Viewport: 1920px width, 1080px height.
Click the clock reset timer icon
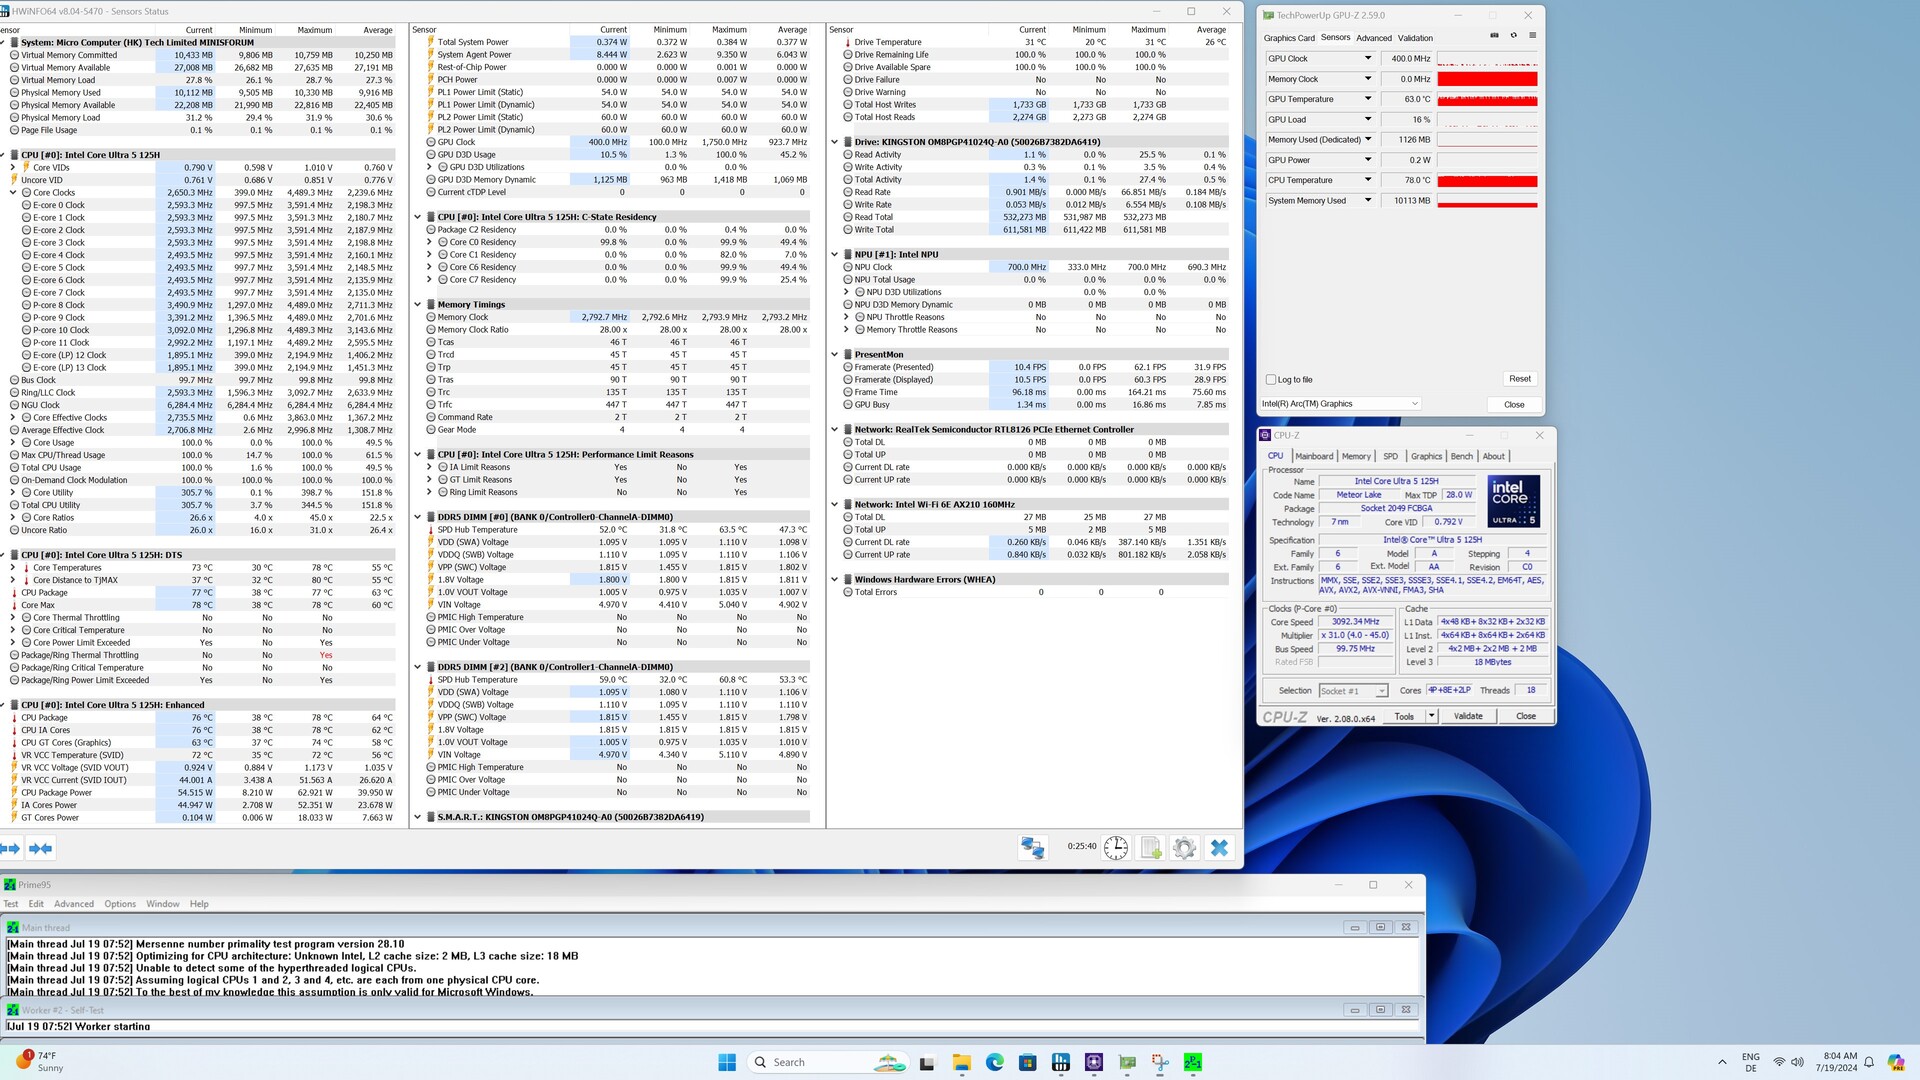pos(1116,848)
